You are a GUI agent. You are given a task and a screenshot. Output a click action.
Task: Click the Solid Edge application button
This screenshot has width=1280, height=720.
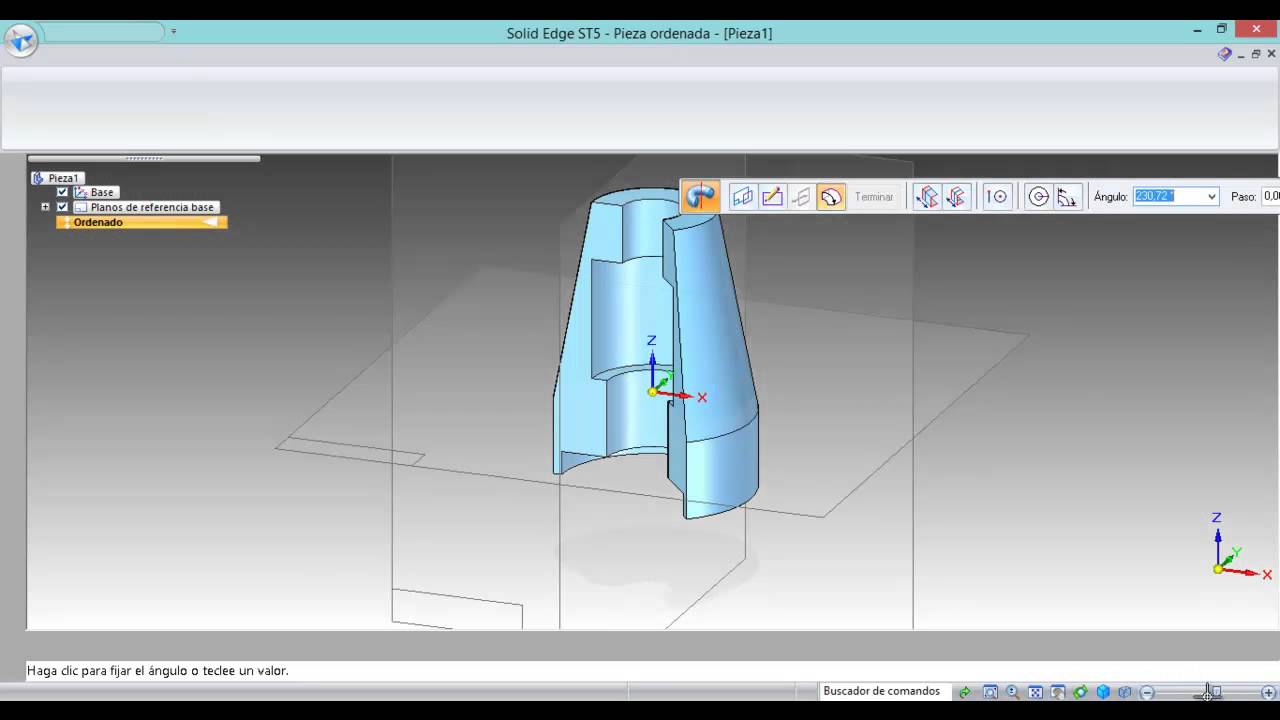point(21,40)
